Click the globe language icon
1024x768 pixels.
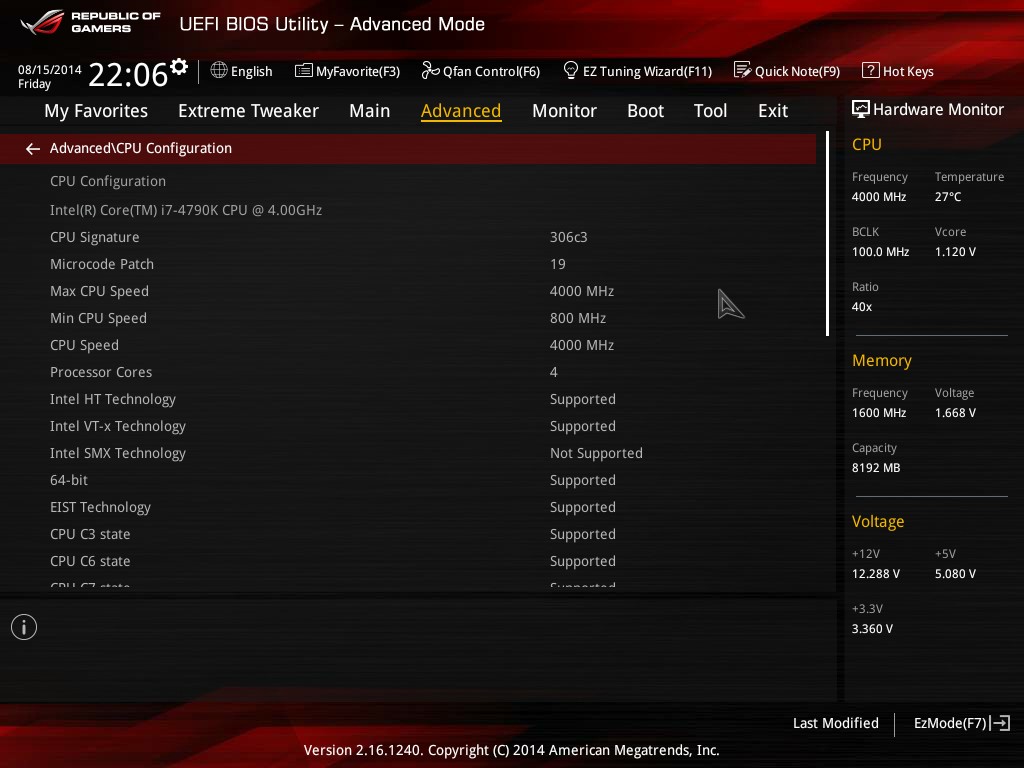219,70
